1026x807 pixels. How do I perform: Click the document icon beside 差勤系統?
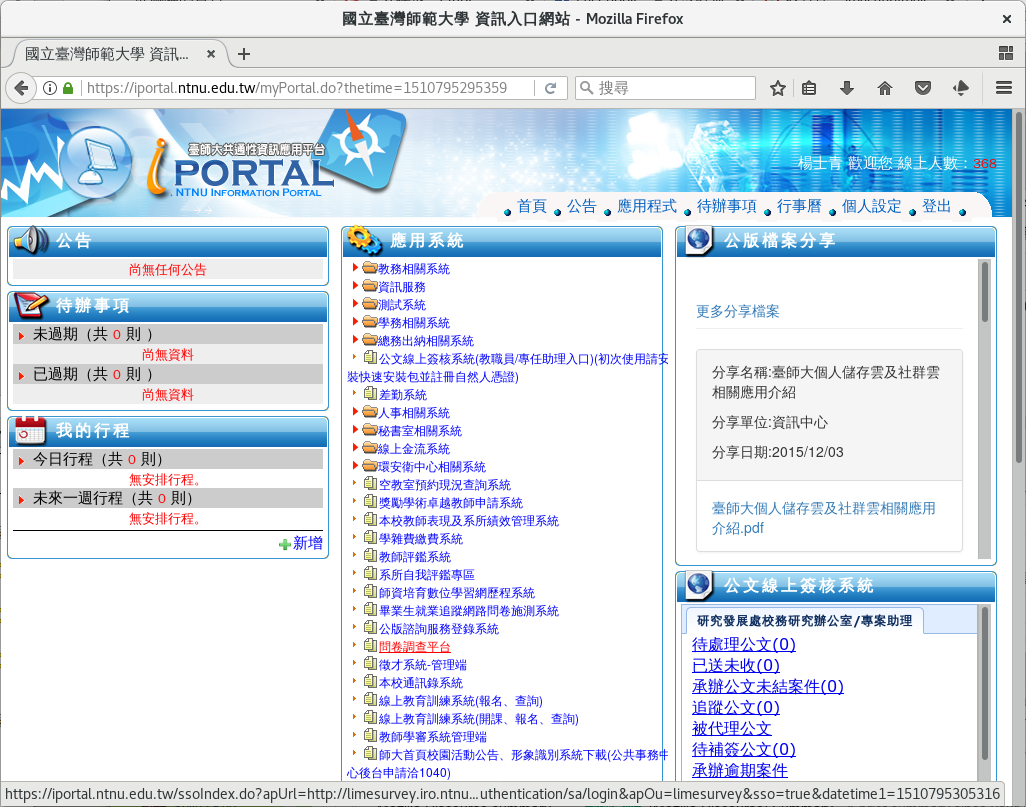(370, 393)
